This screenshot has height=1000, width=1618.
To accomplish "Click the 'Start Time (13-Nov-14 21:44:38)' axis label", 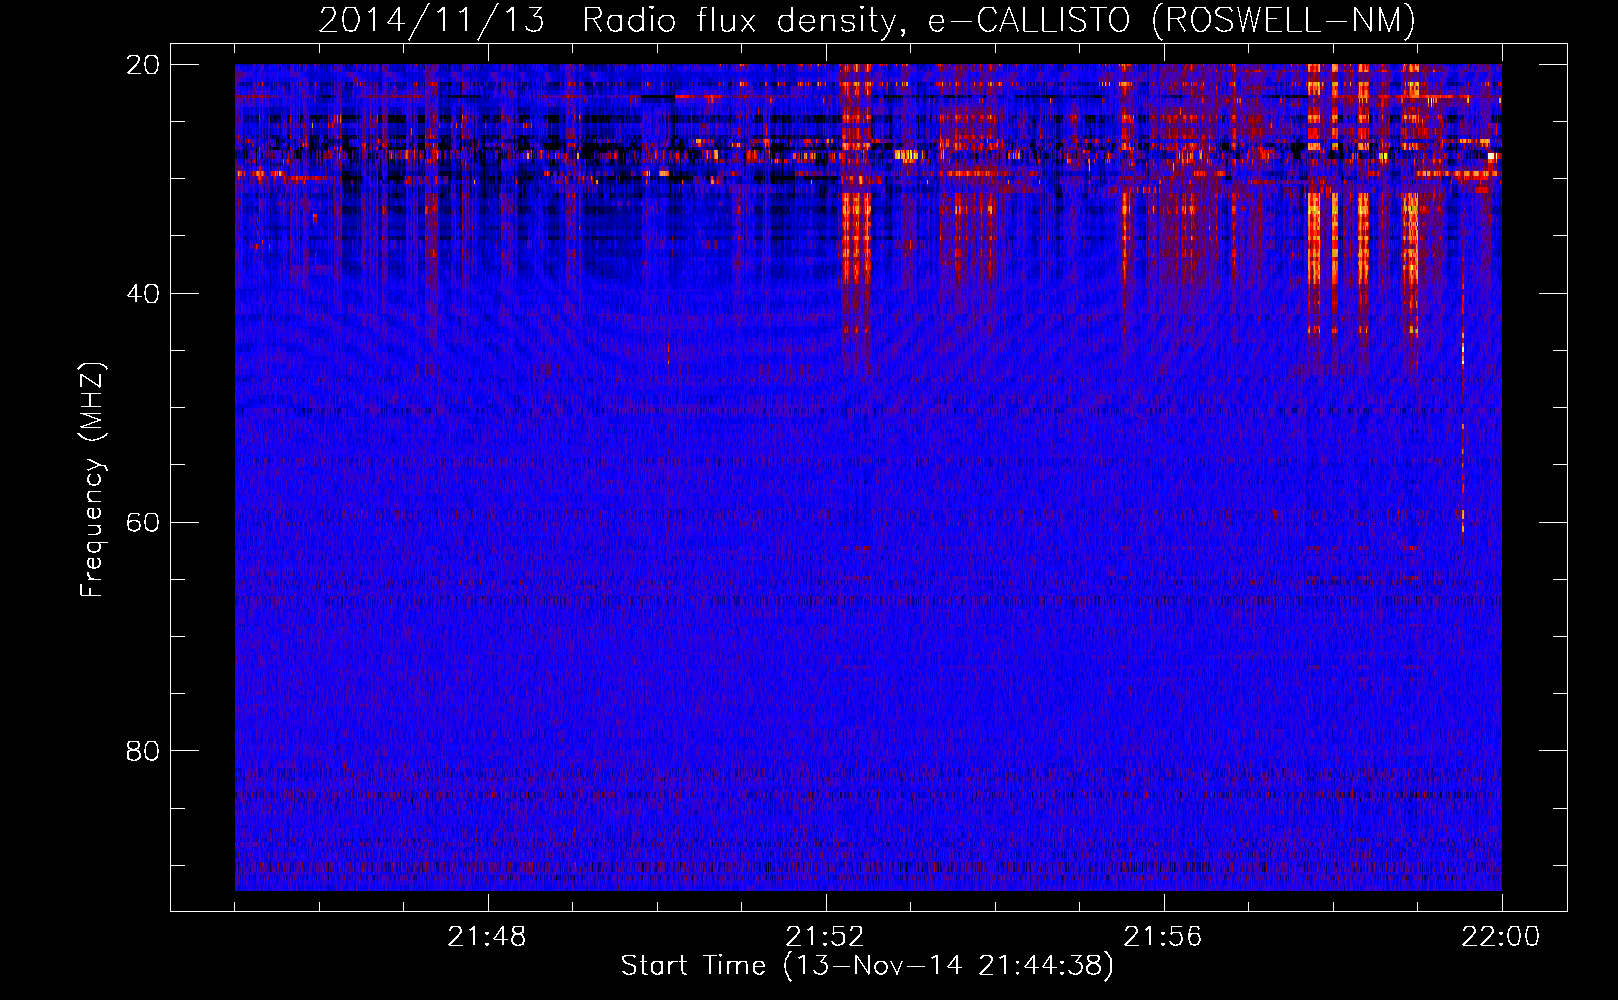I will point(867,966).
